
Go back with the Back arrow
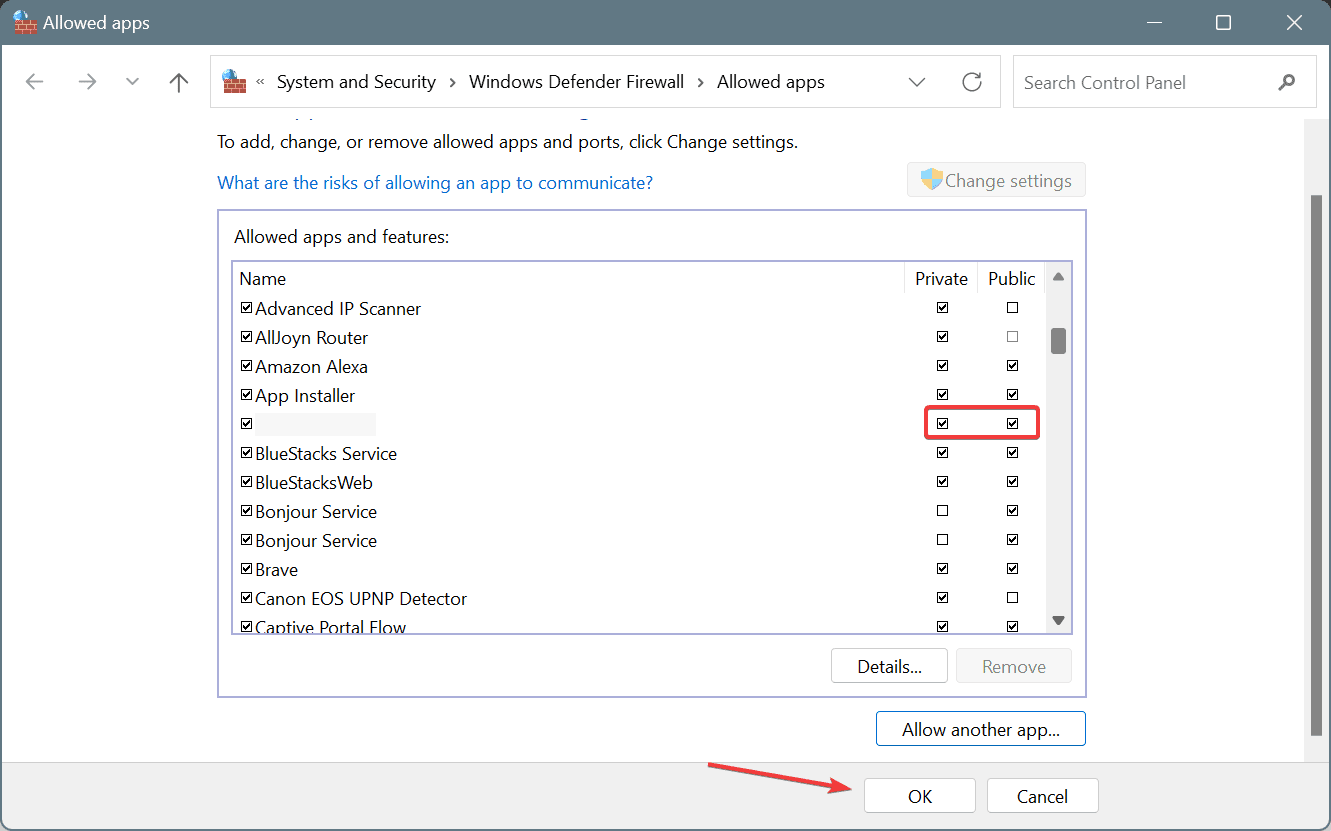pos(35,82)
